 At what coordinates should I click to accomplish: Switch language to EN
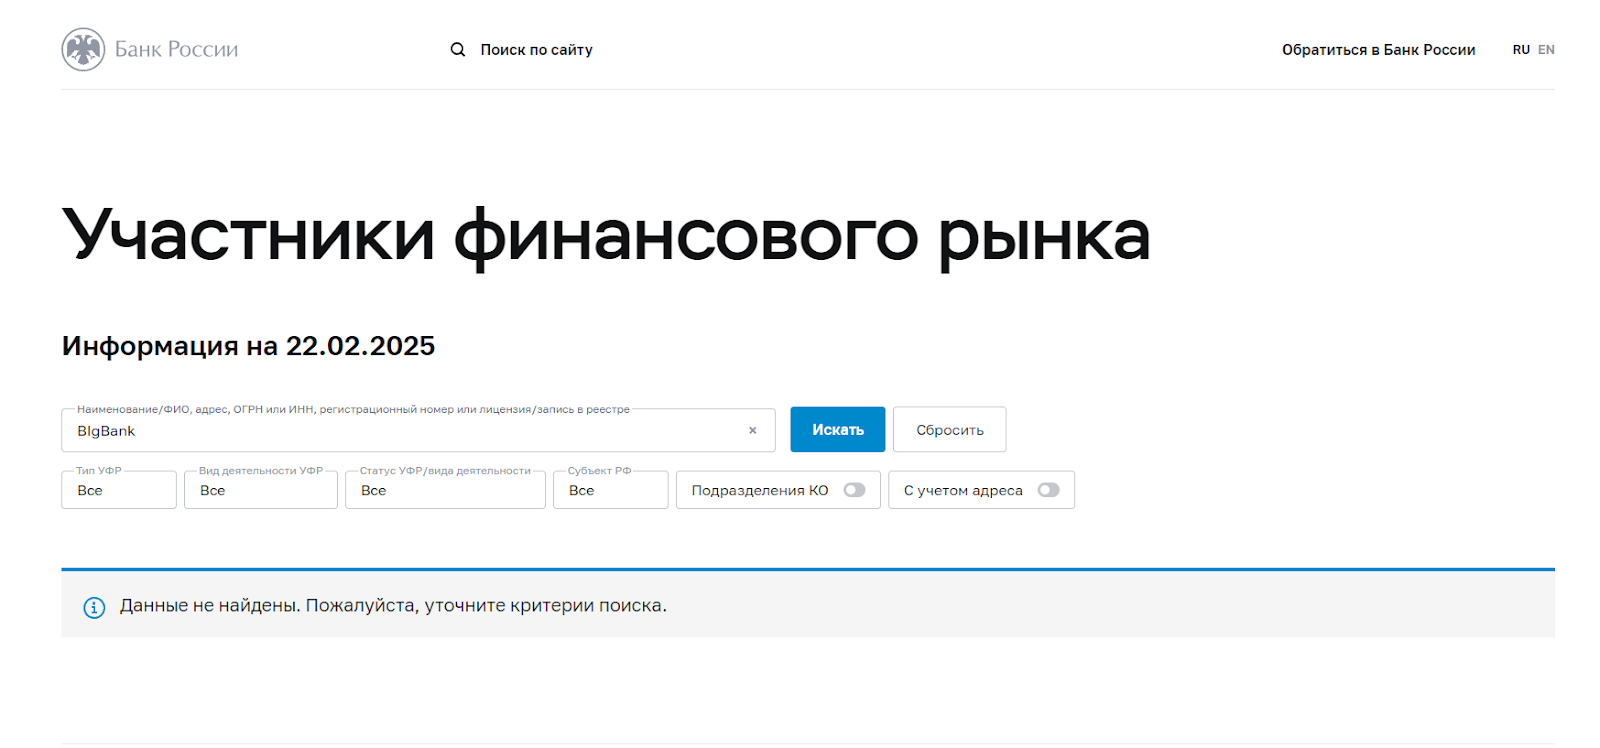(1546, 50)
